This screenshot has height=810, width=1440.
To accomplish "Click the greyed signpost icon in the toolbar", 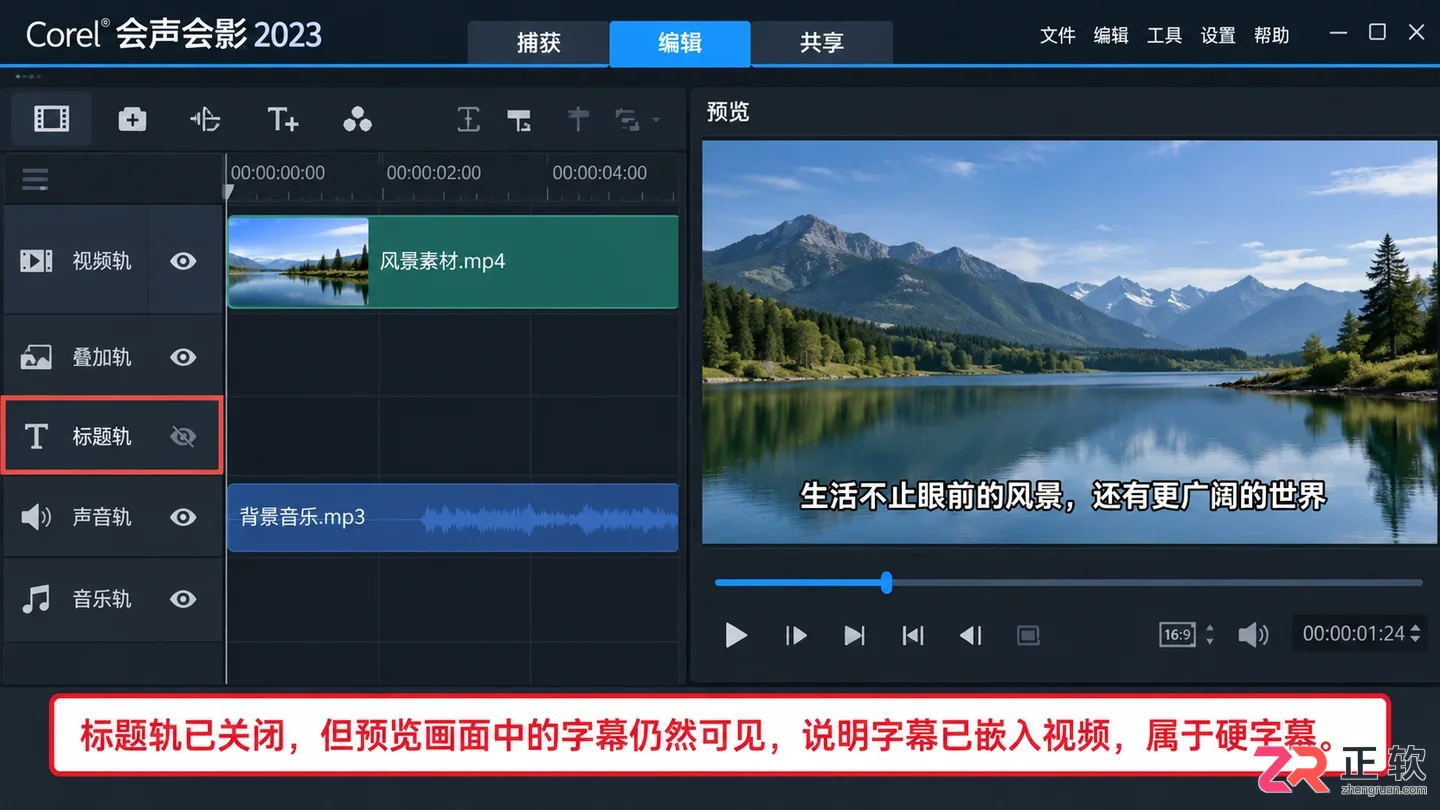I will pos(577,120).
